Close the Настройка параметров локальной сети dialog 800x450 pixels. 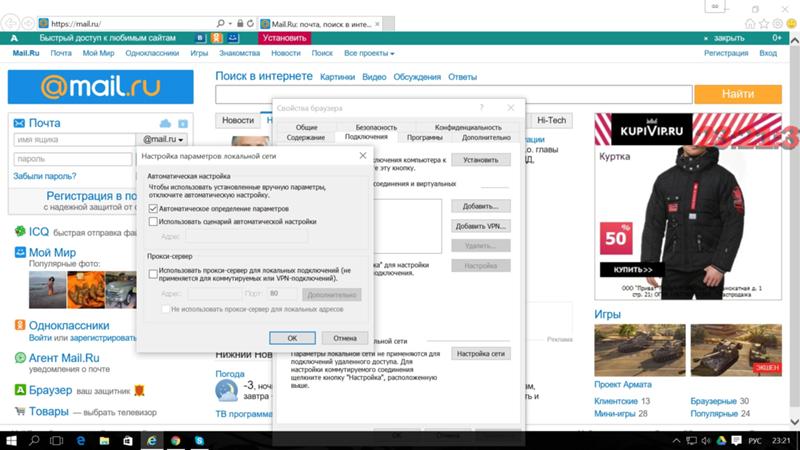click(x=363, y=156)
